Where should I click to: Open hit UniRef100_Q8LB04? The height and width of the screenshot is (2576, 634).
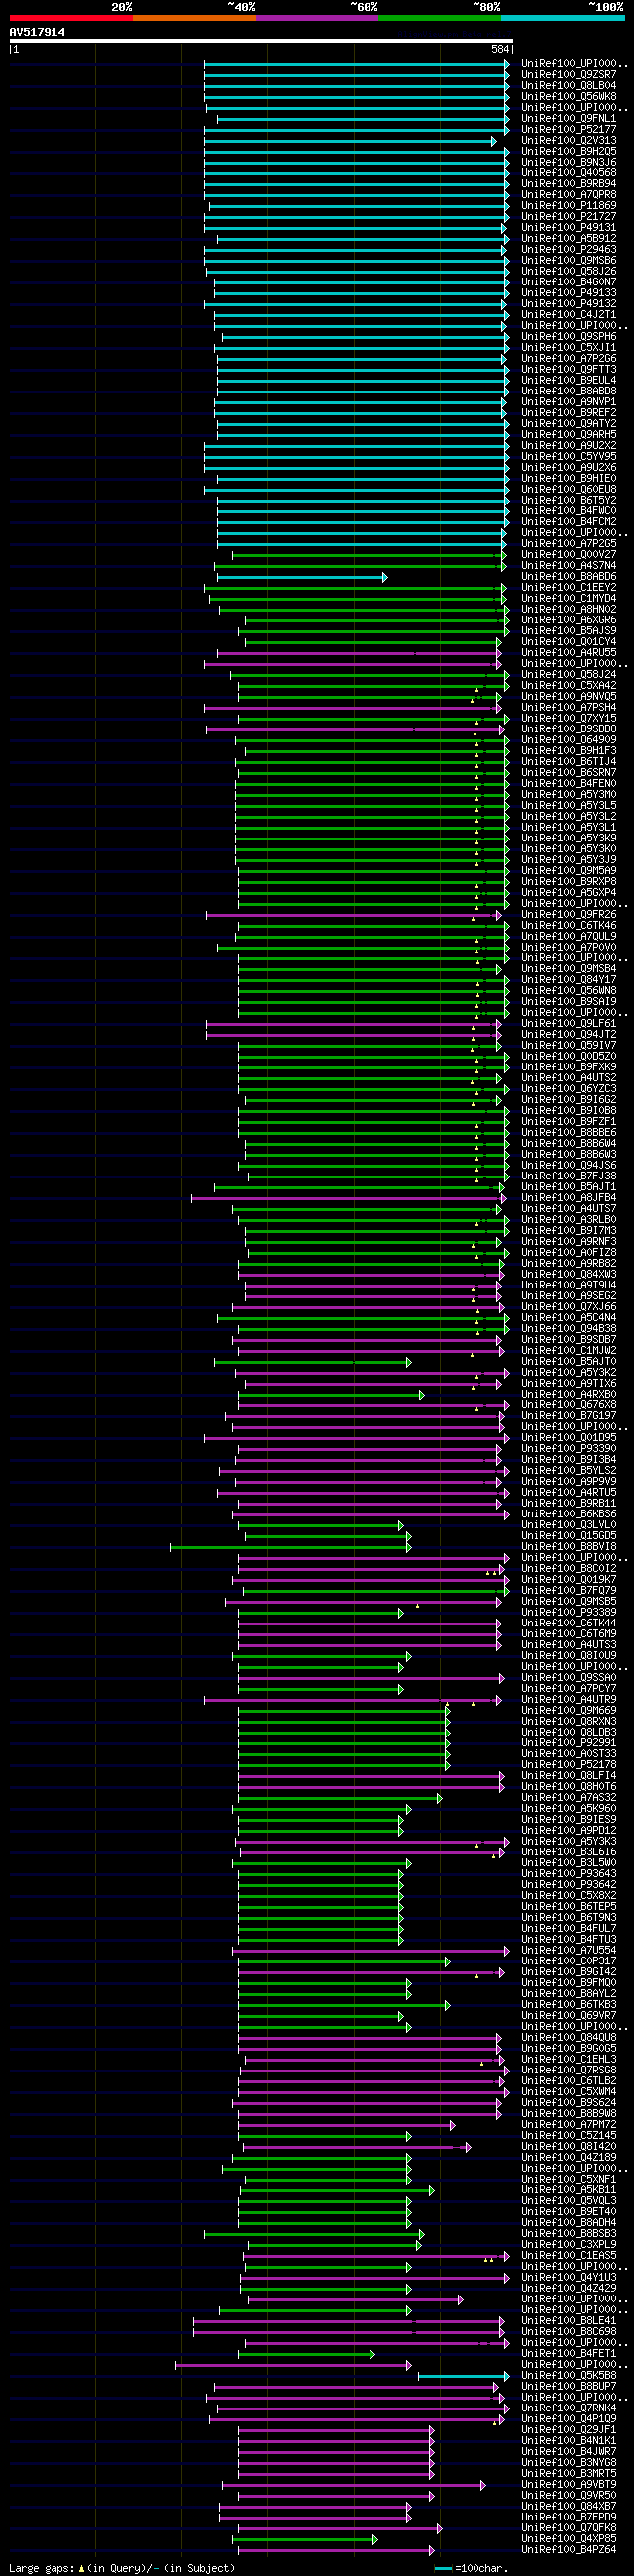[x=568, y=86]
